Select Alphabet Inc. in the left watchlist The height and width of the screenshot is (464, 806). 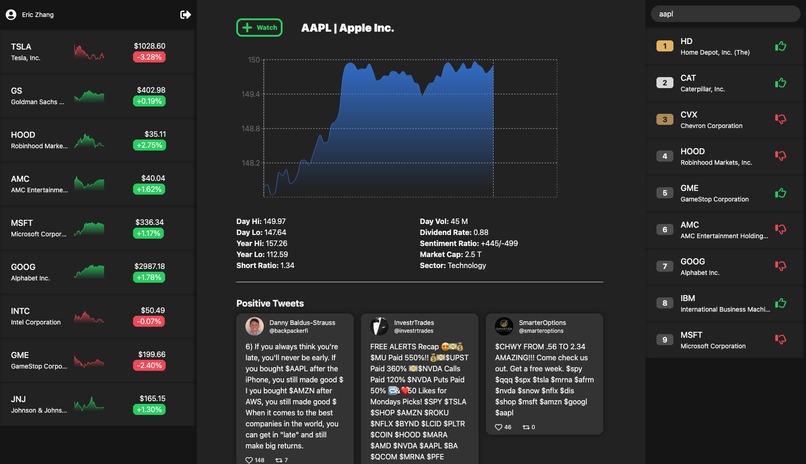click(x=30, y=278)
